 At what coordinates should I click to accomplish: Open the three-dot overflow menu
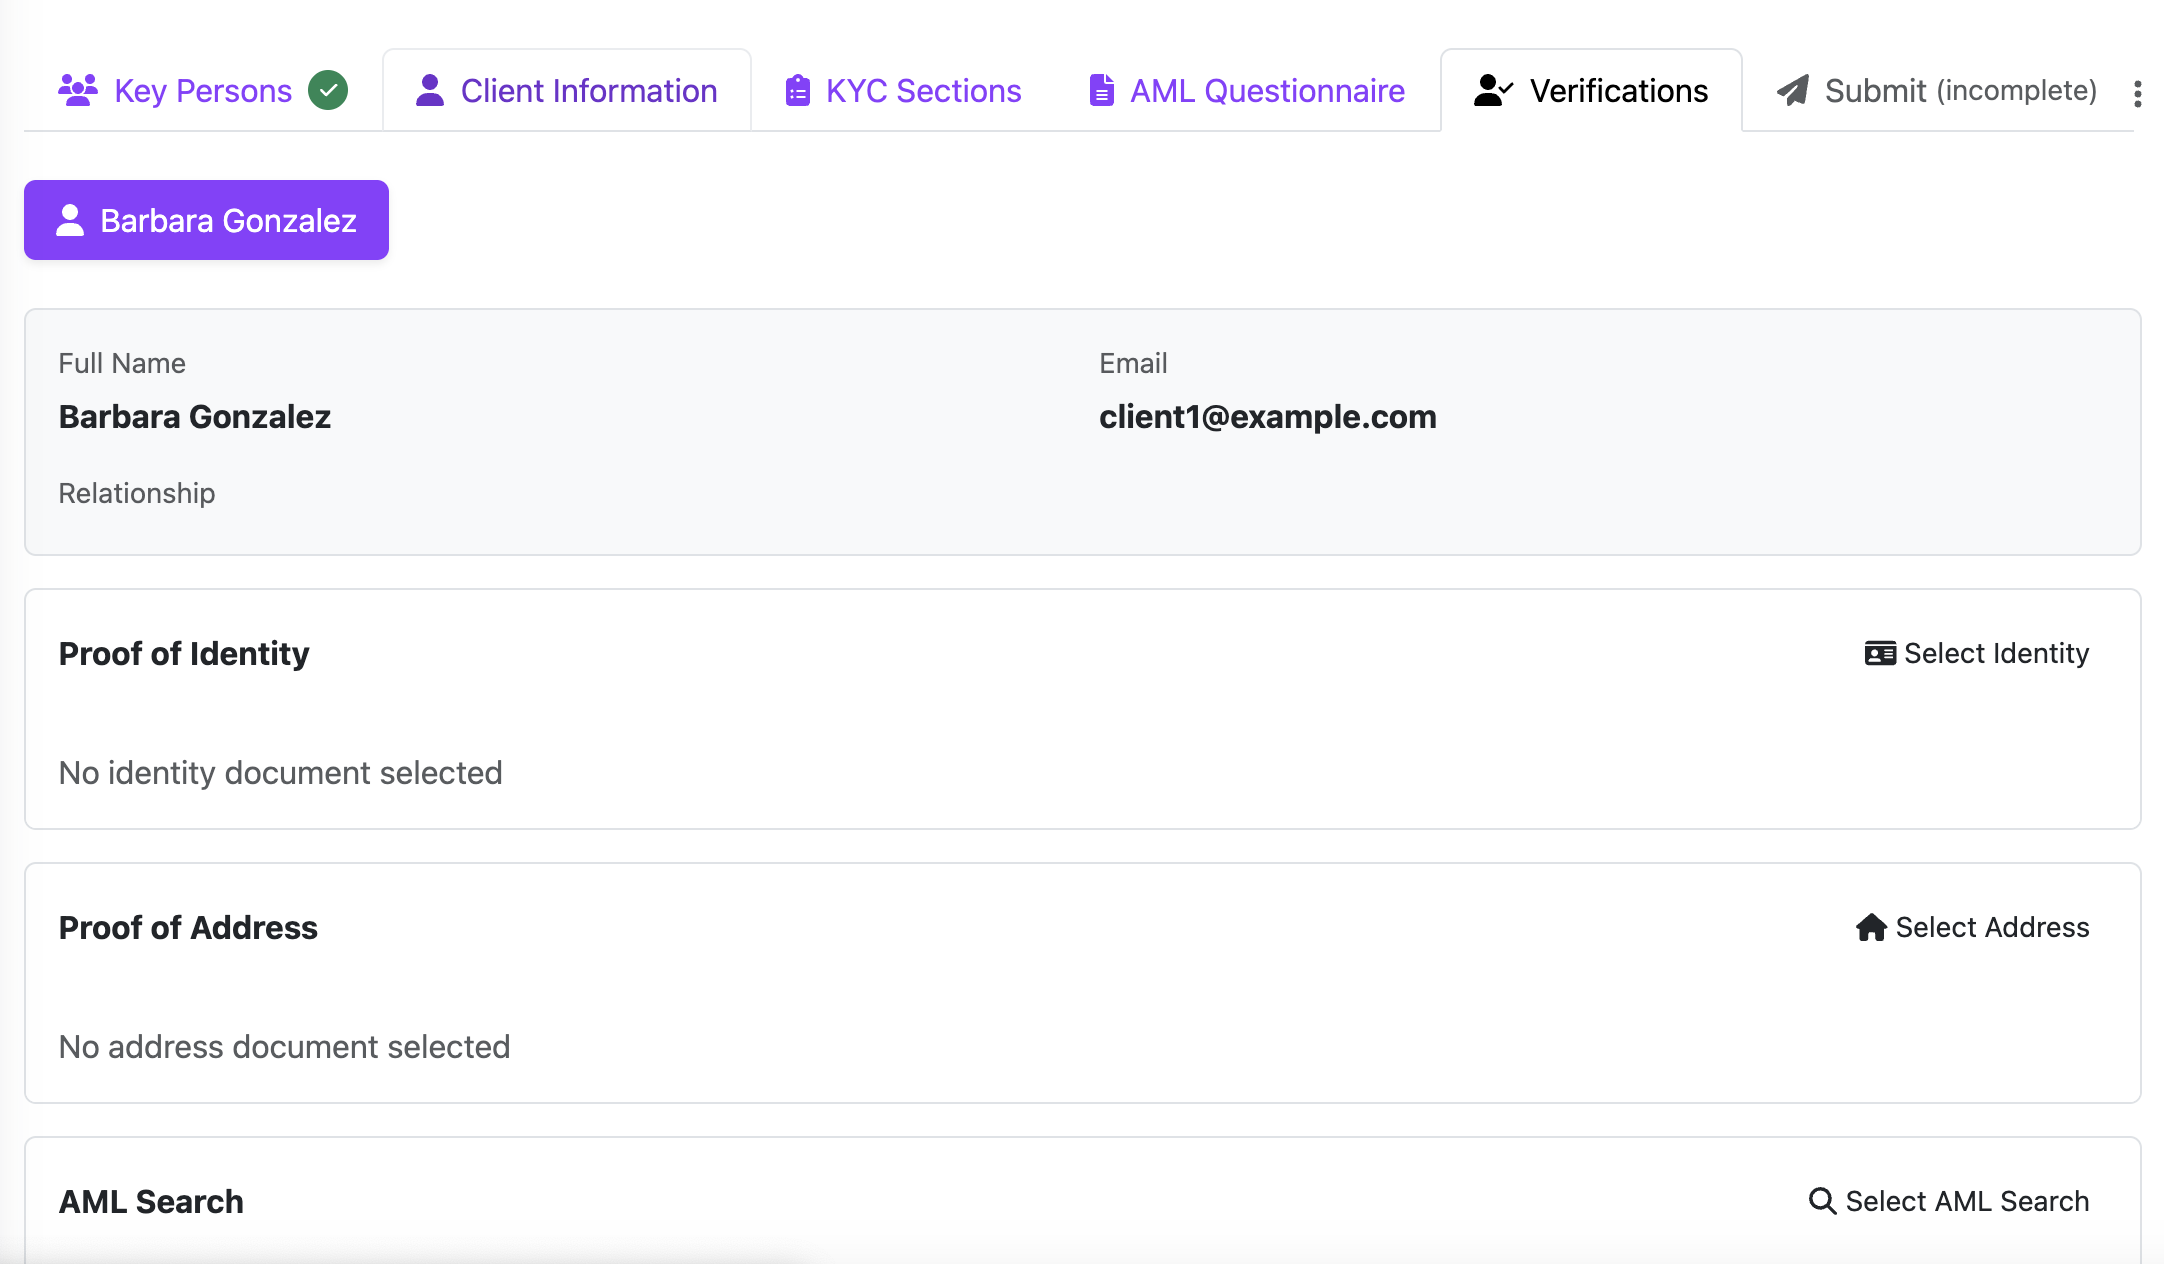tap(2137, 94)
